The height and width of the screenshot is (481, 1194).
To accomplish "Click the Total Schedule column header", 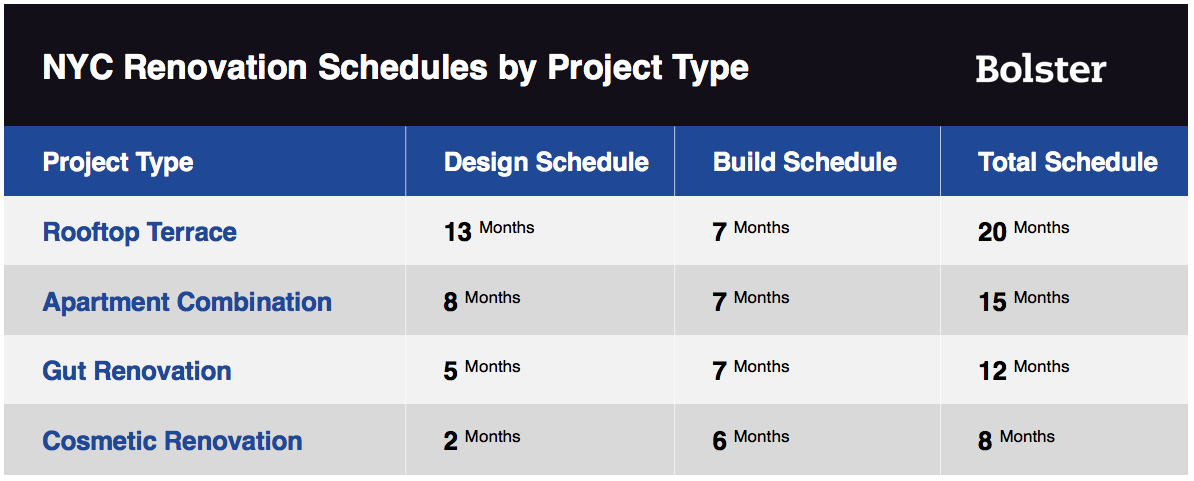I will [1065, 161].
